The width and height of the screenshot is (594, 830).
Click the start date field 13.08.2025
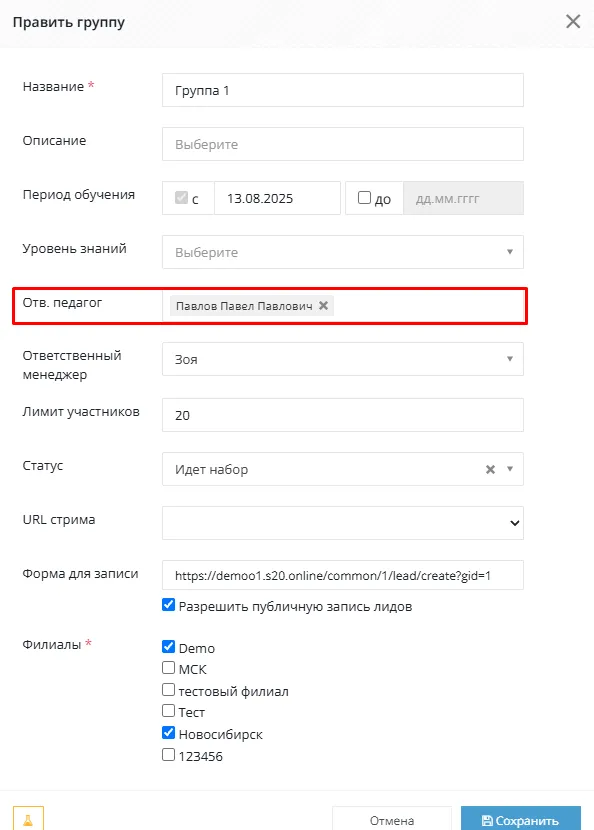pyautogui.click(x=277, y=198)
